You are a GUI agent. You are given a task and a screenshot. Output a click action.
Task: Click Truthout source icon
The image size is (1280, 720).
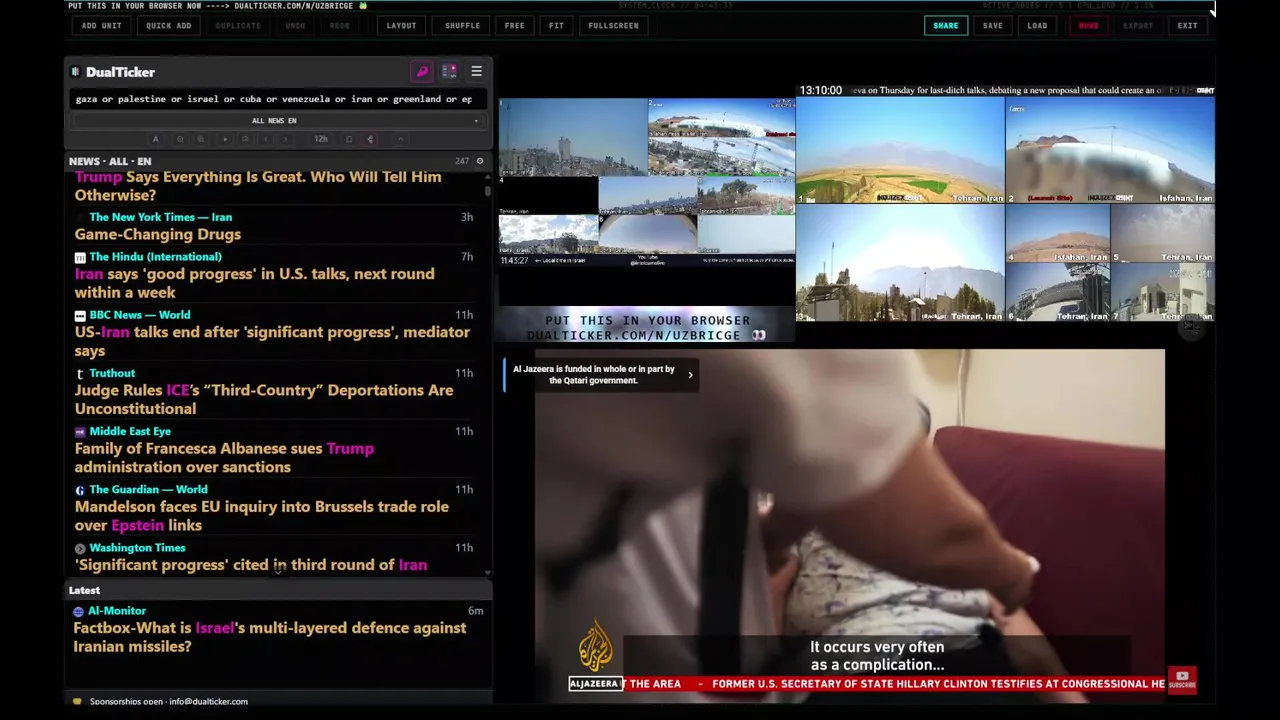pos(80,373)
